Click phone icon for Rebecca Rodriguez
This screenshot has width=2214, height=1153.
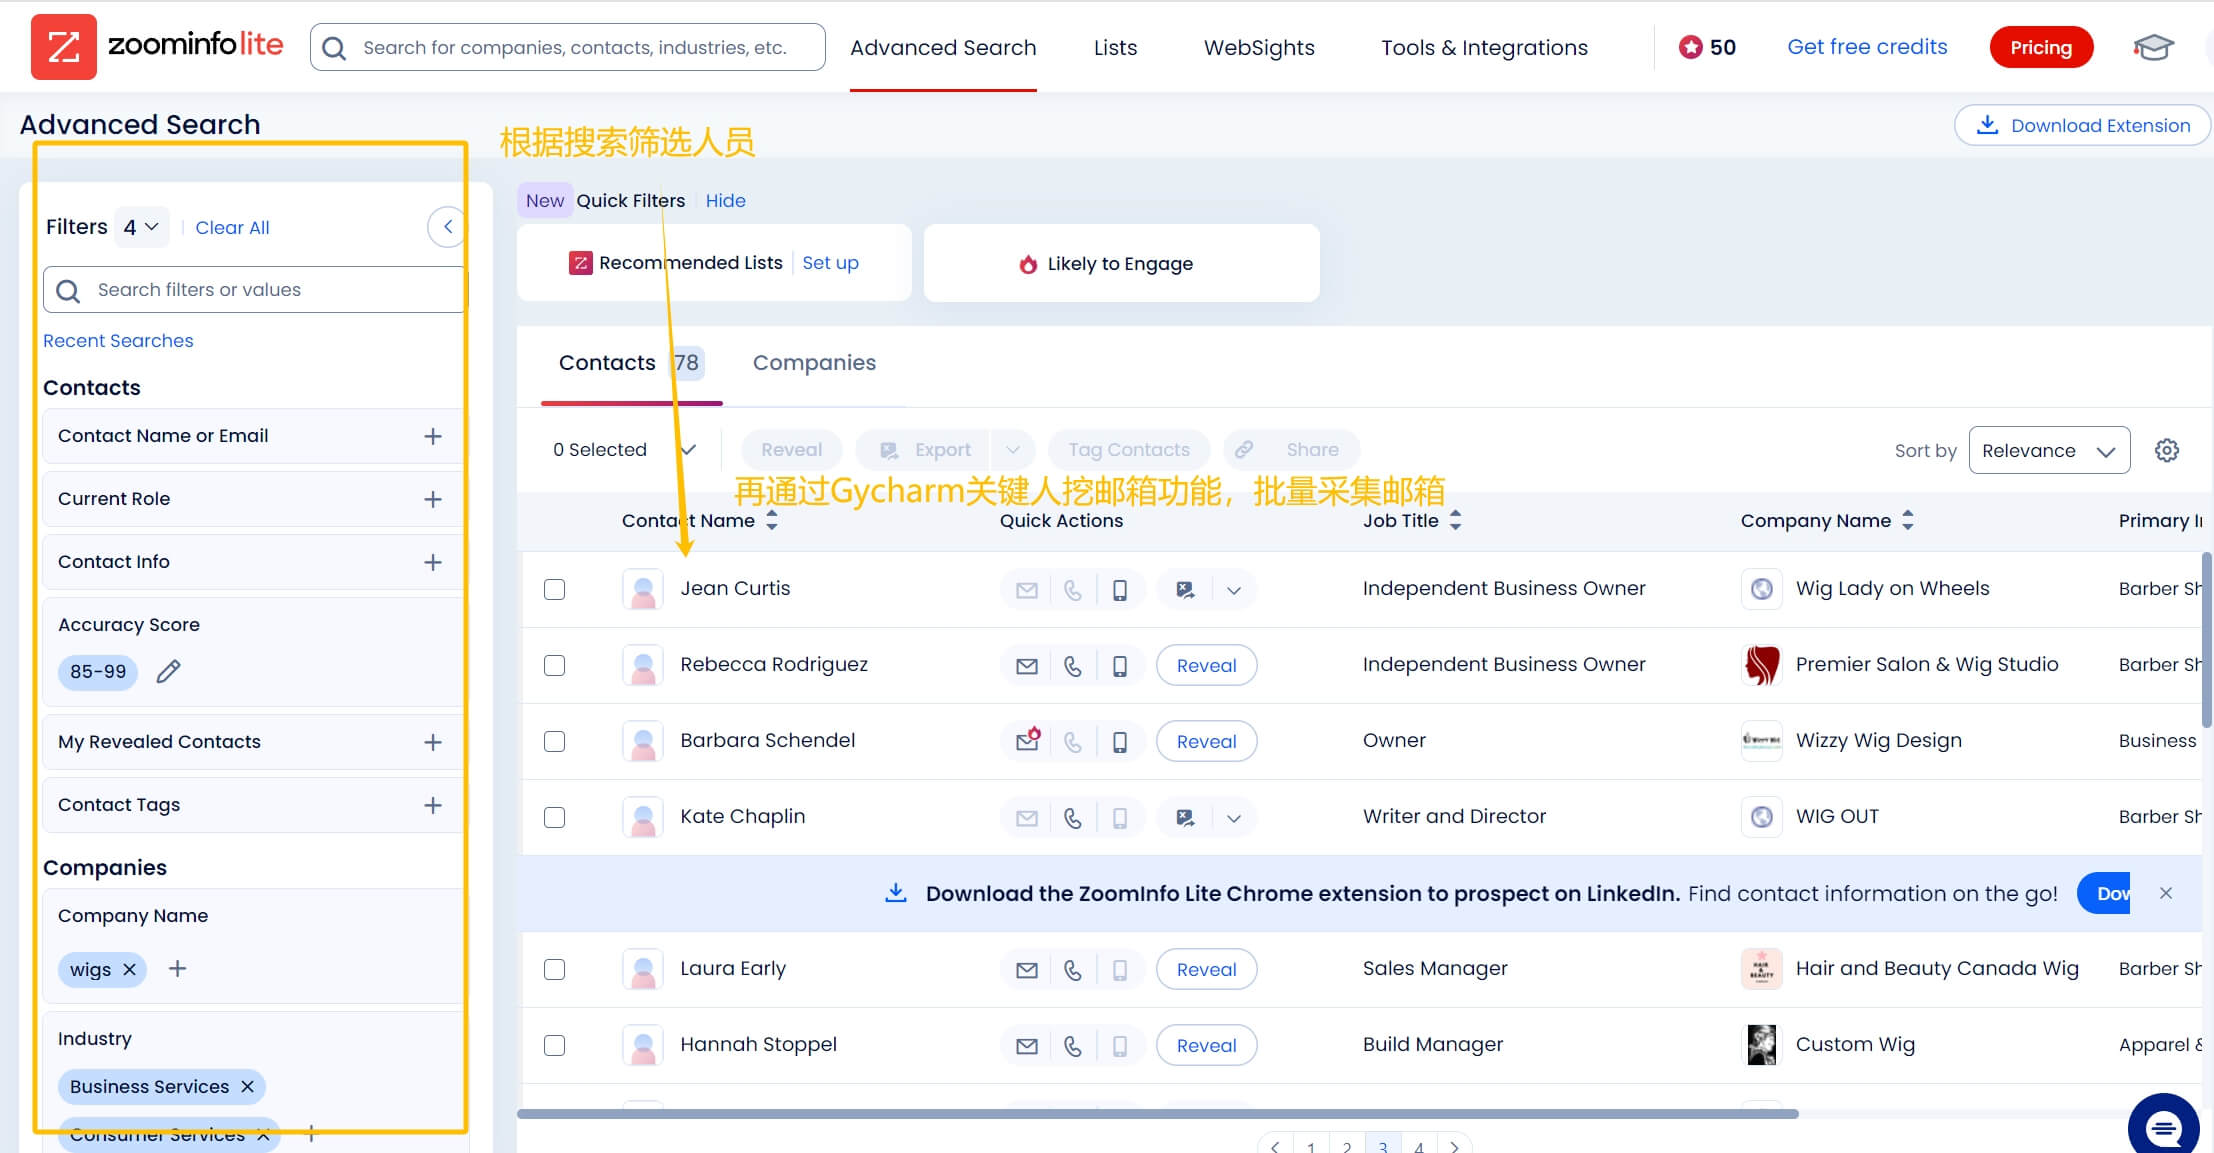(1073, 666)
